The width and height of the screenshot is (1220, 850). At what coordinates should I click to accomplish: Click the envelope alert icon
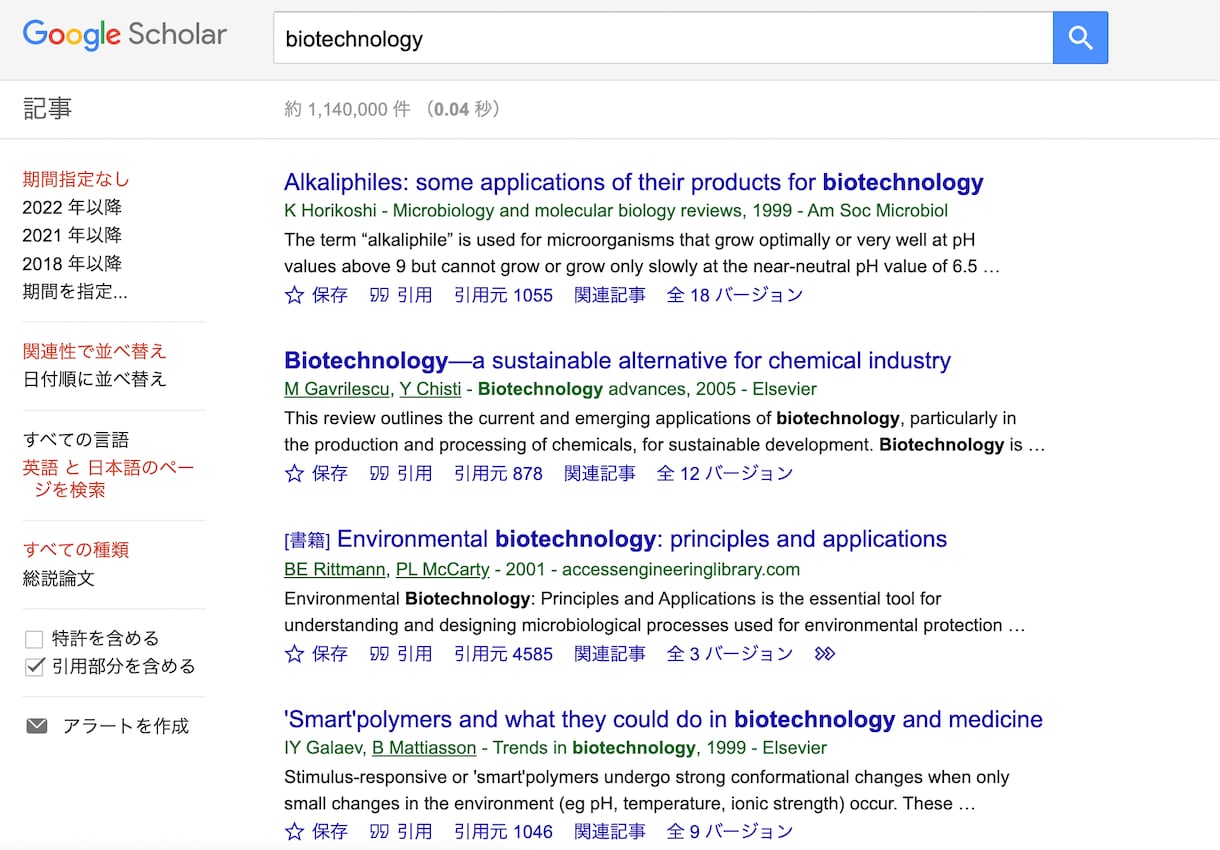(37, 726)
